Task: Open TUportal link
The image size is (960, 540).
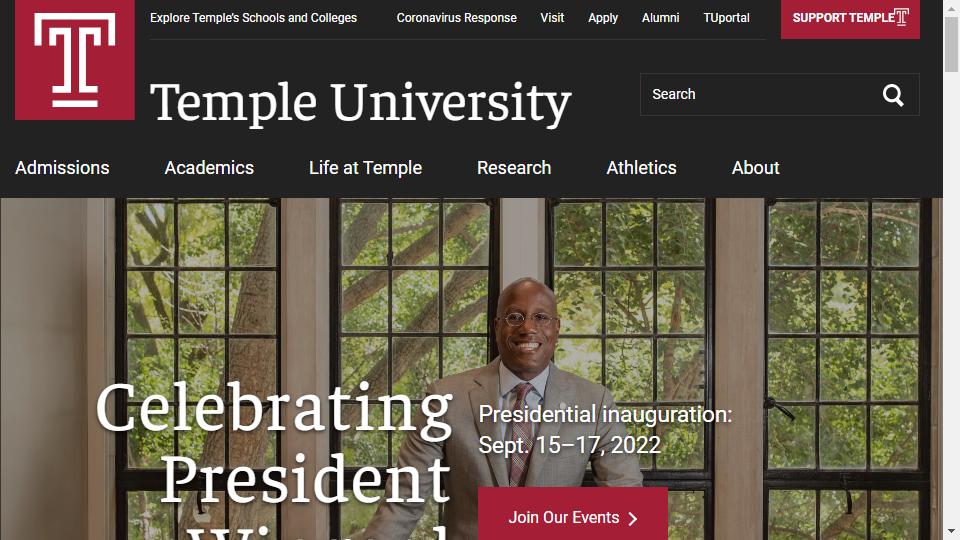Action: point(727,18)
